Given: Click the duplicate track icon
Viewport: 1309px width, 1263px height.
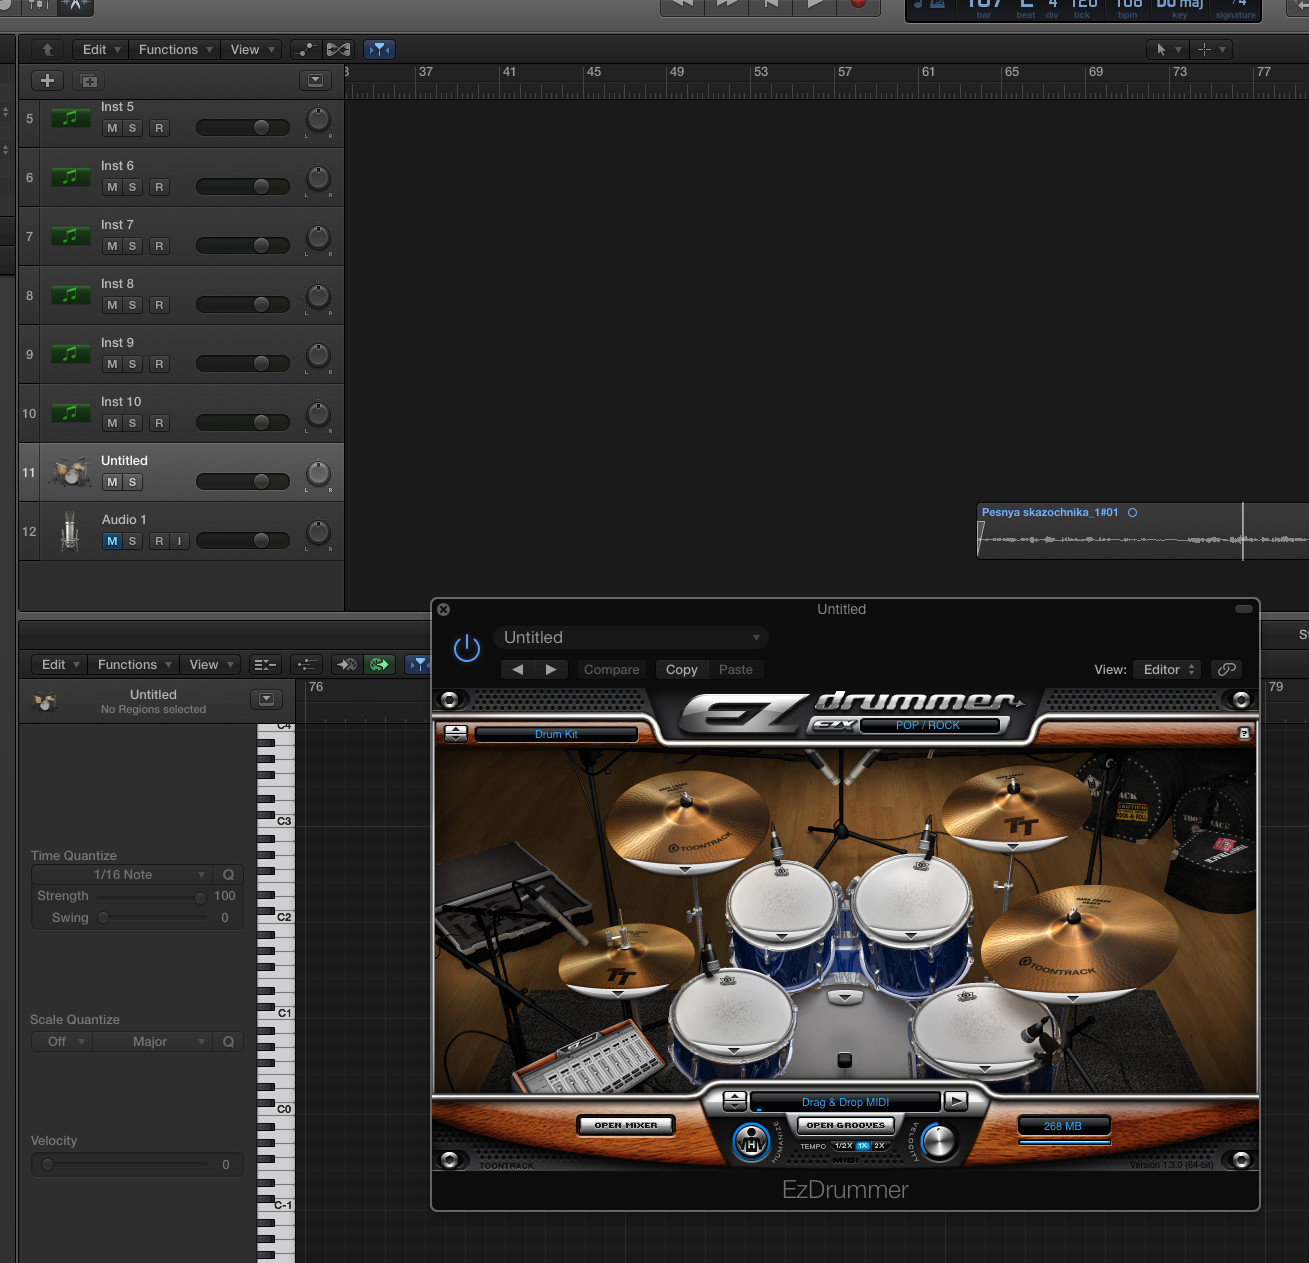Looking at the screenshot, I should (89, 81).
